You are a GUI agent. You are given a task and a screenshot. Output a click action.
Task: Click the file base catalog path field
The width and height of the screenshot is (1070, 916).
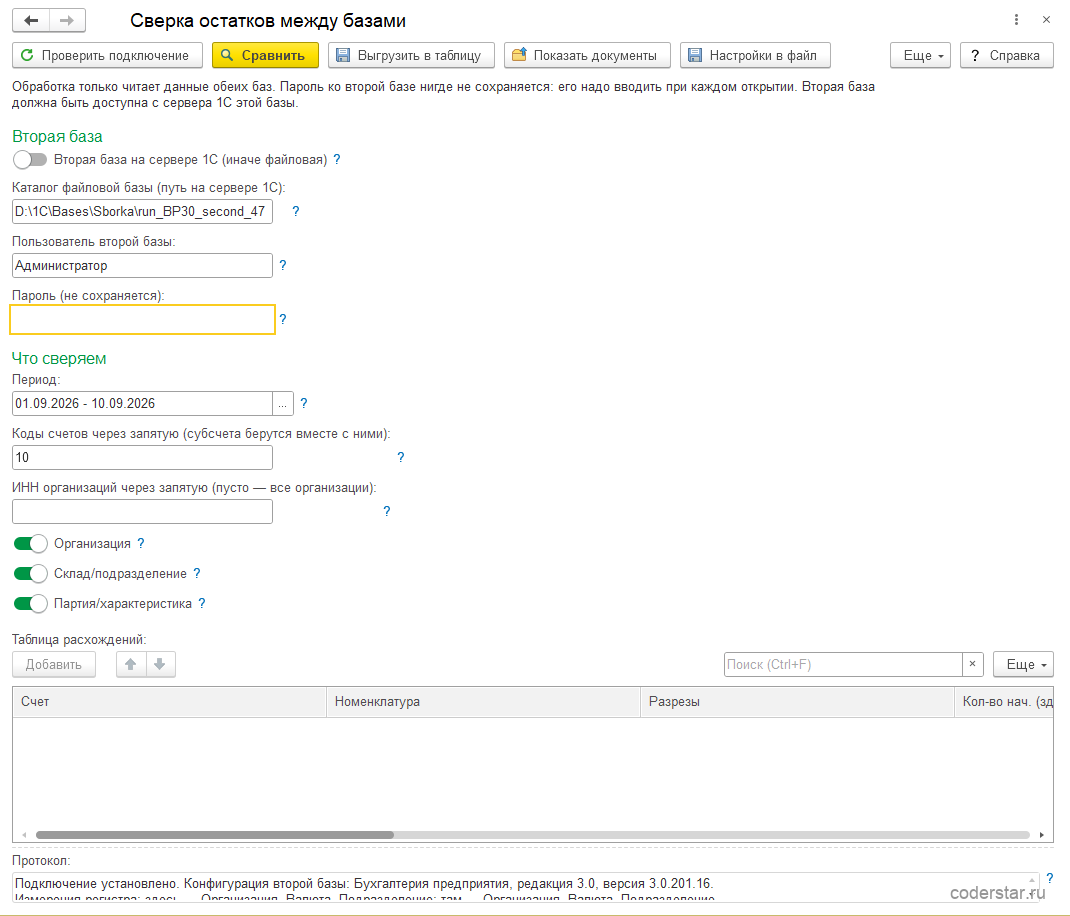pos(143,212)
